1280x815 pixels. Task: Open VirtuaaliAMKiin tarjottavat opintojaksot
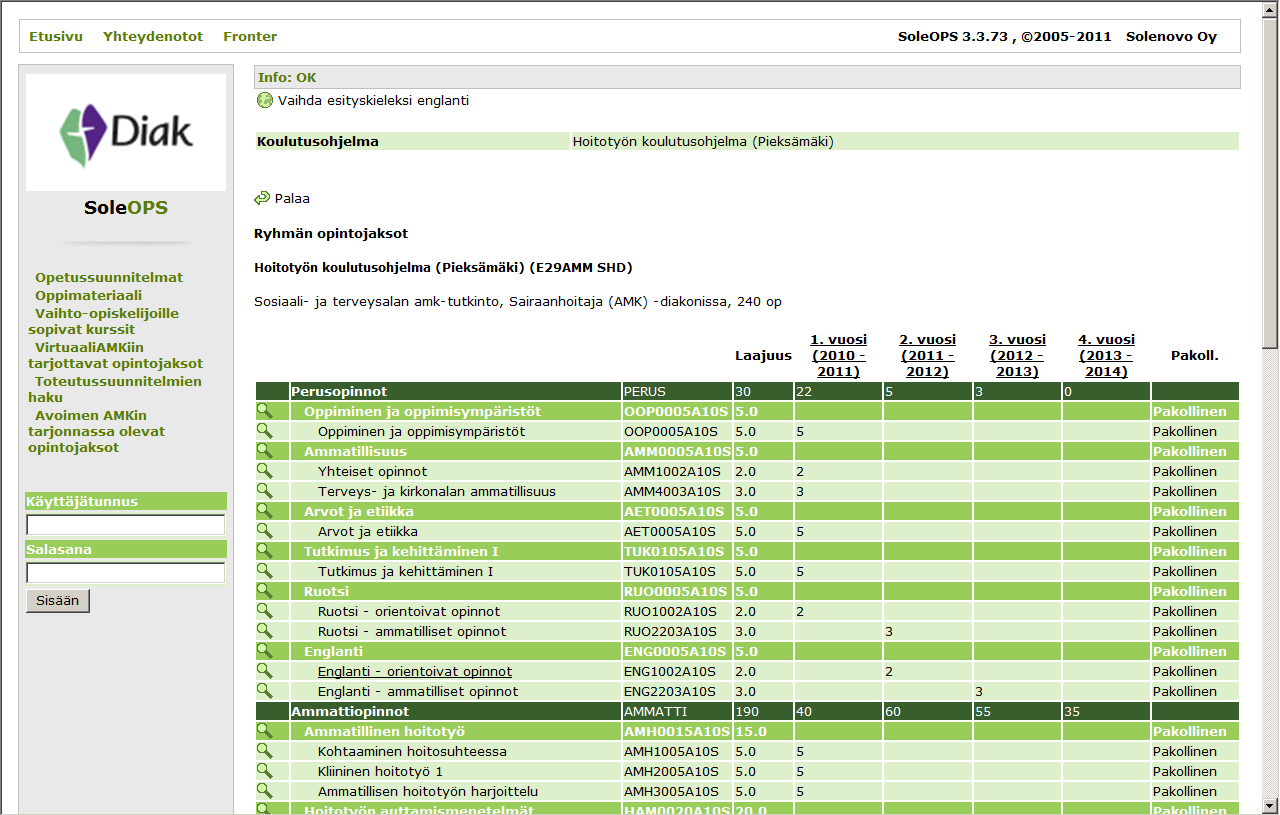click(x=116, y=356)
